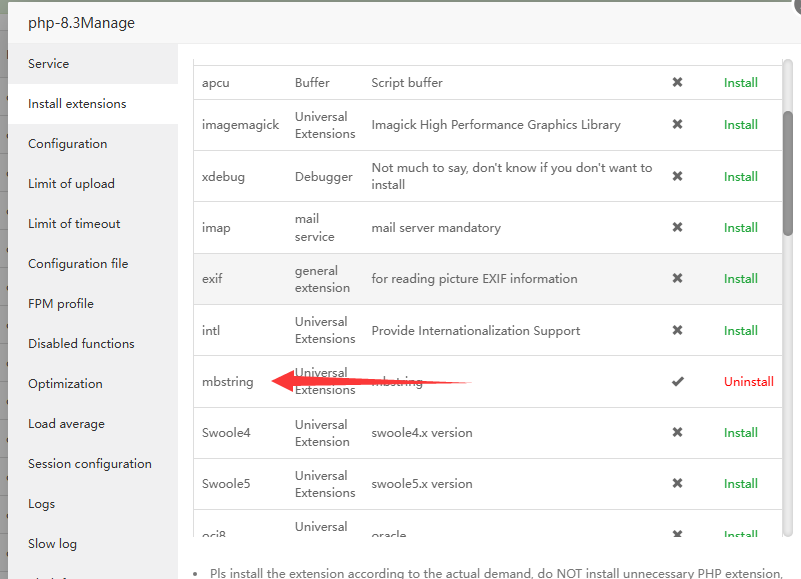Click the X status icon for xdebug
Viewport: 801px width, 579px height.
(677, 177)
